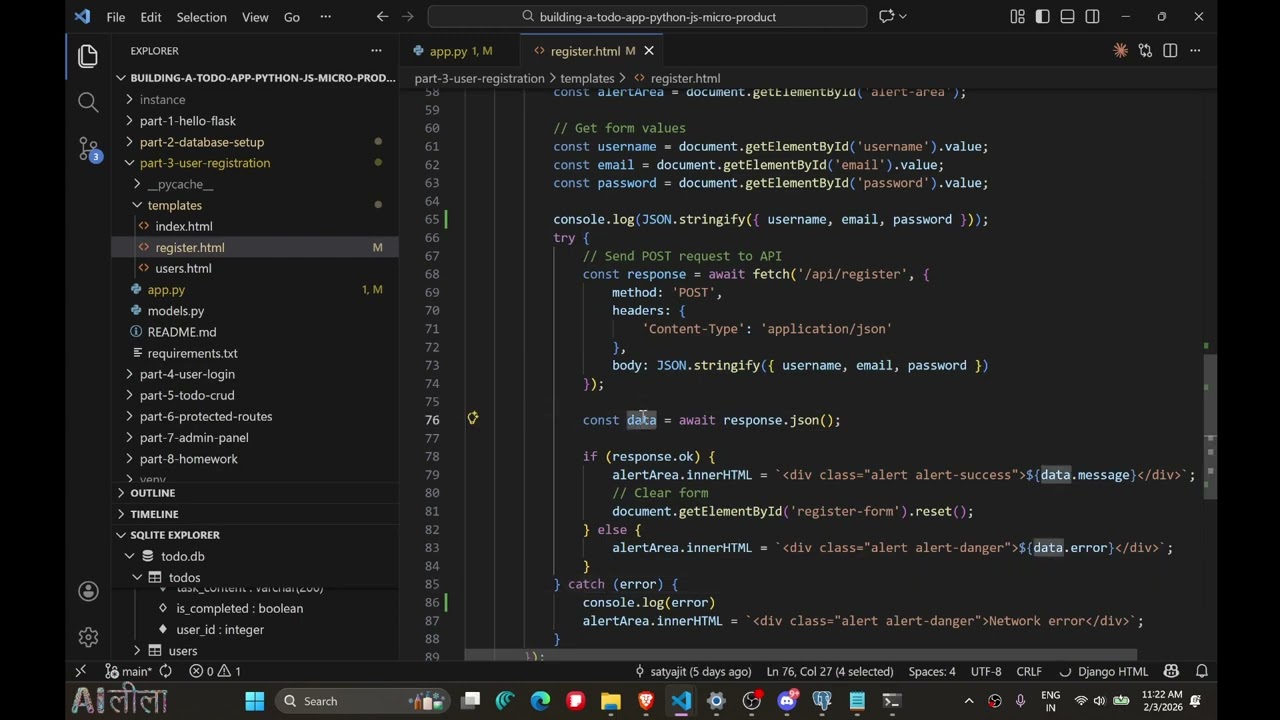Open the File menu
Image resolution: width=1280 pixels, height=720 pixels.
coord(116,17)
